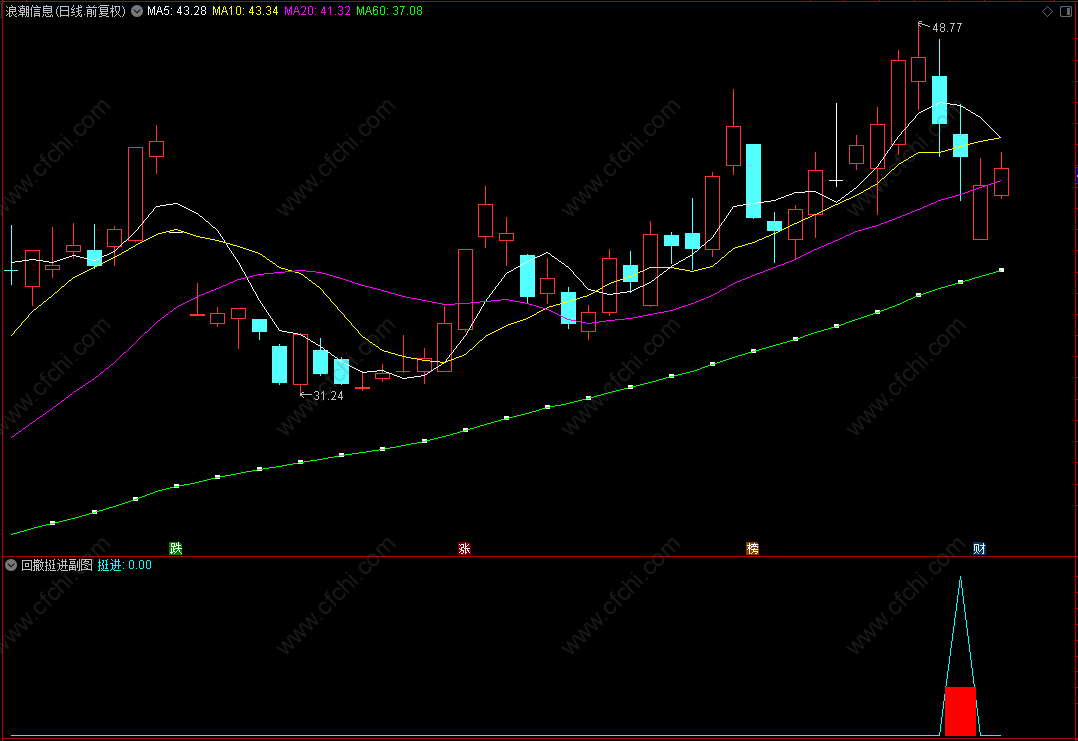This screenshot has width=1078, height=741.
Task: Expand the 回撤挺进副图 sub-chart dropdown arrow
Action: click(x=11, y=565)
